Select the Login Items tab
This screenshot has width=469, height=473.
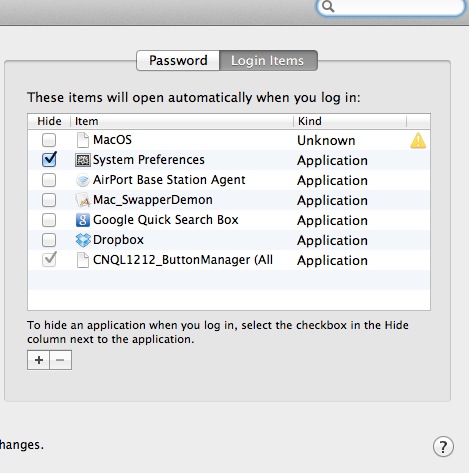[268, 61]
